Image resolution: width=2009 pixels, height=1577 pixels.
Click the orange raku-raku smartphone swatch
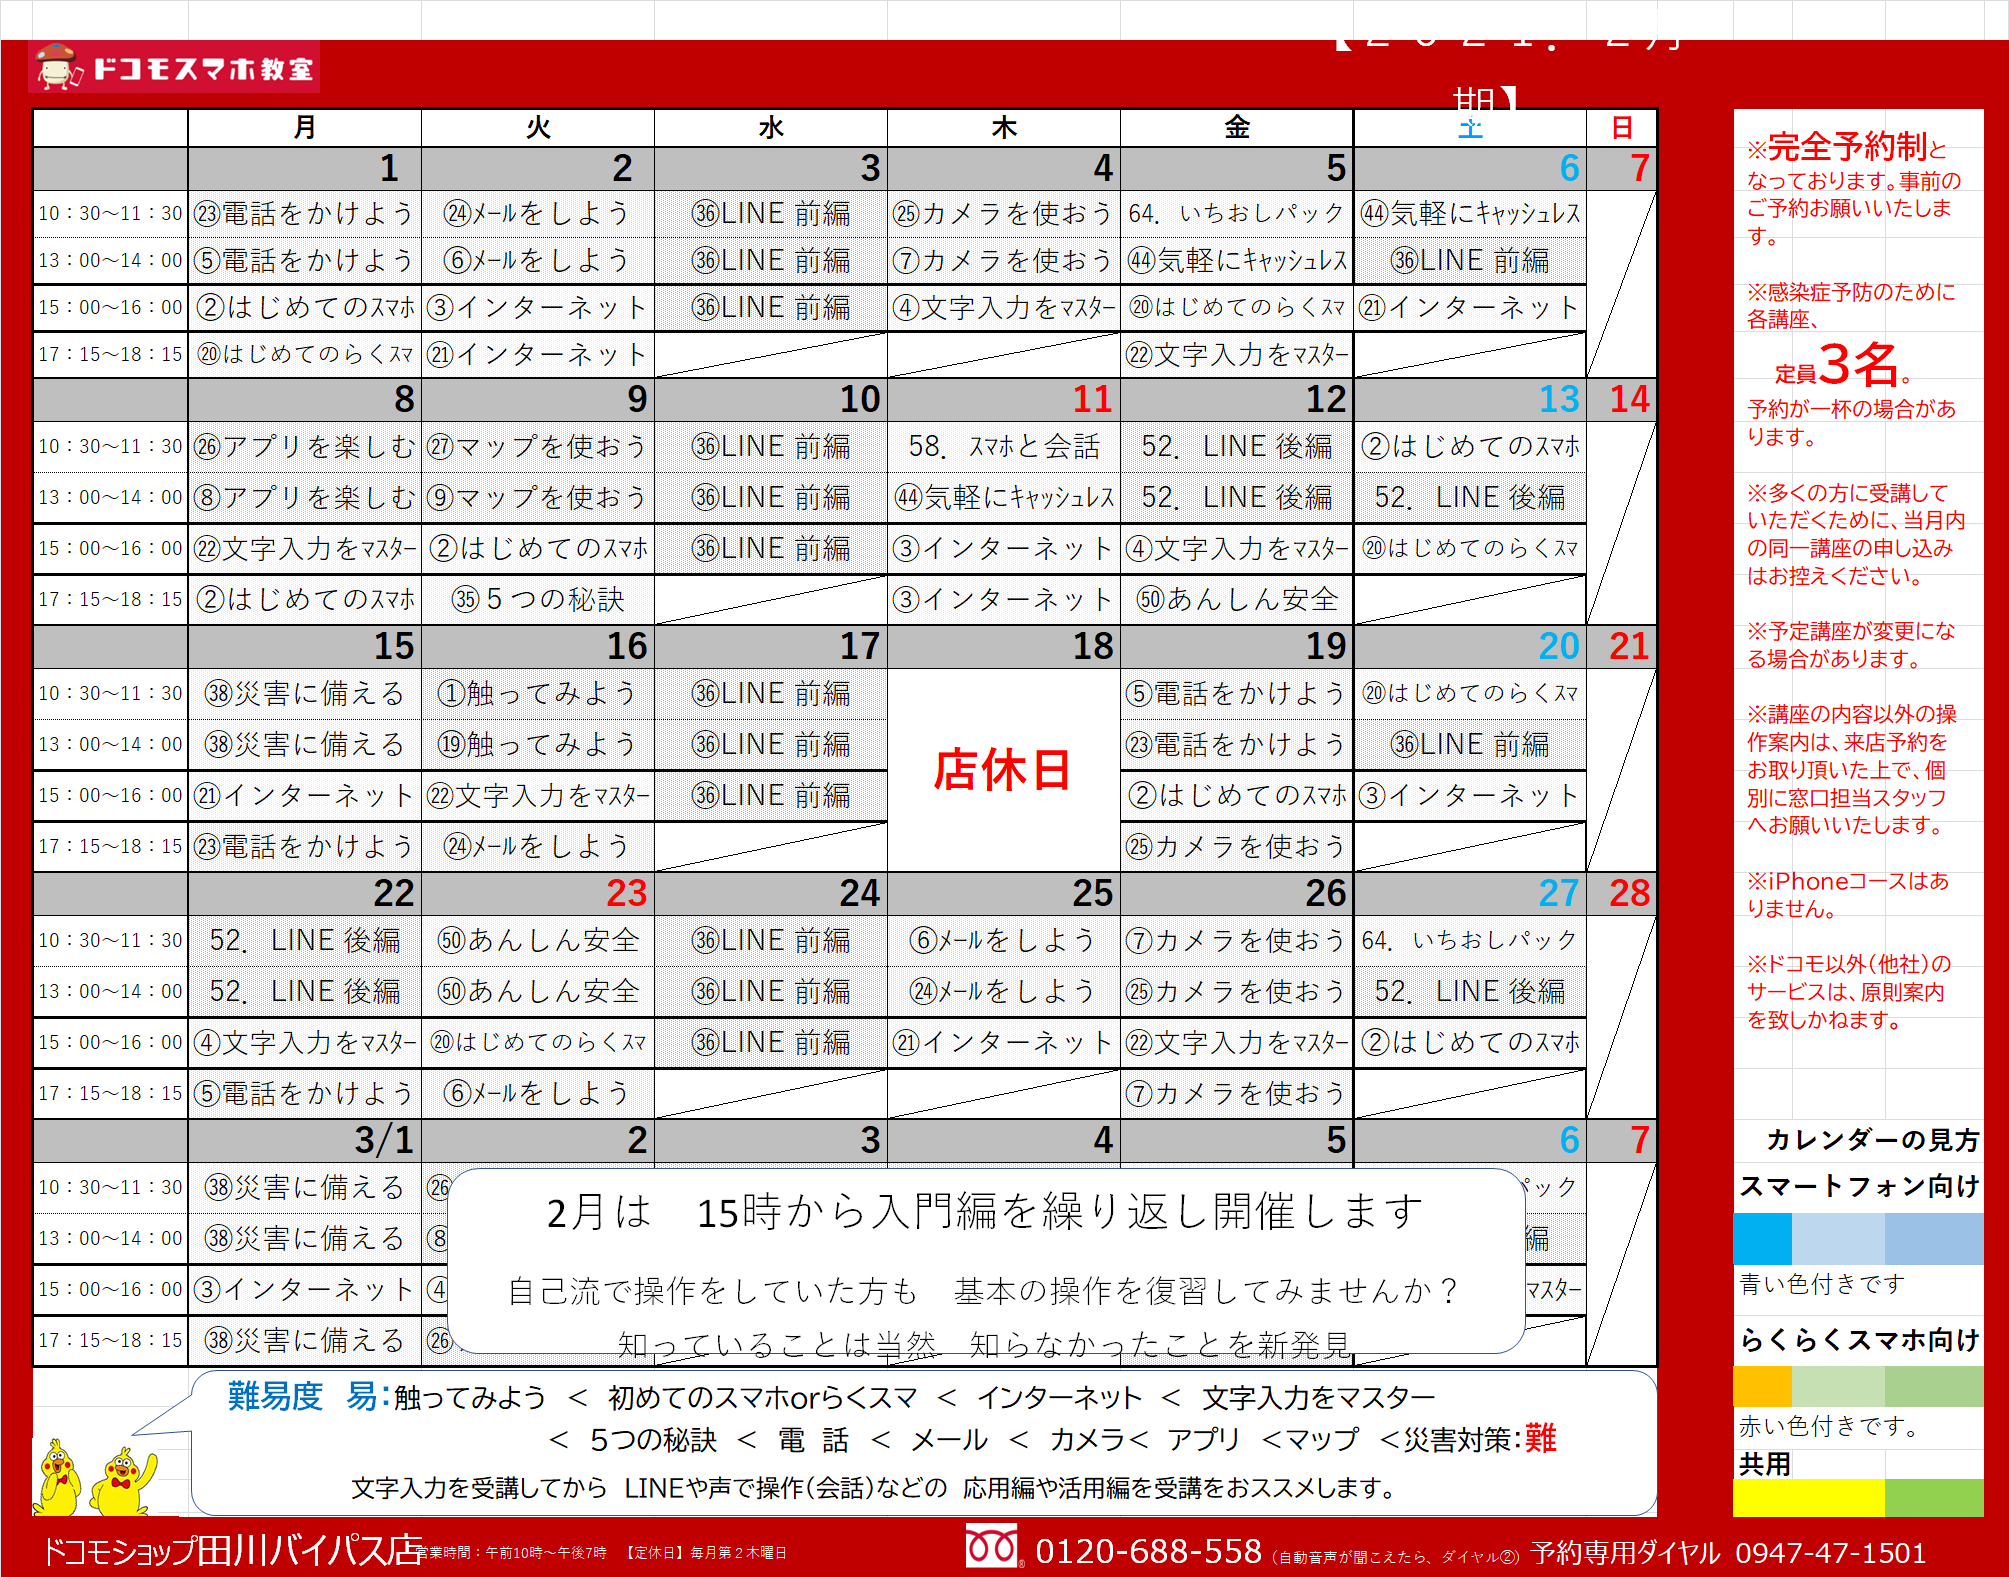coord(1761,1387)
